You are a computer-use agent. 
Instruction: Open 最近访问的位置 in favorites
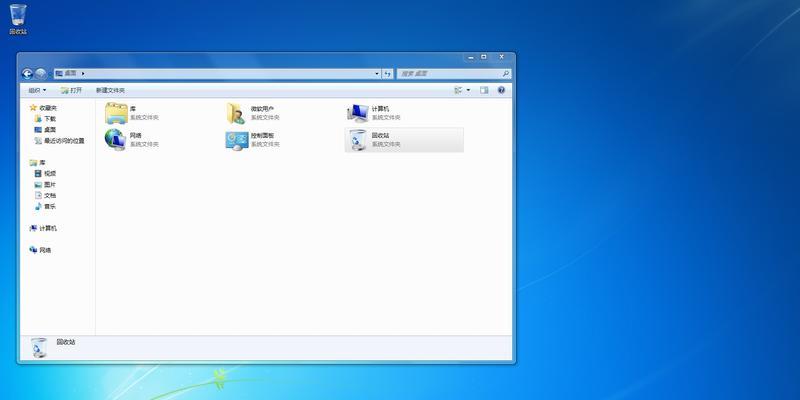tap(59, 141)
